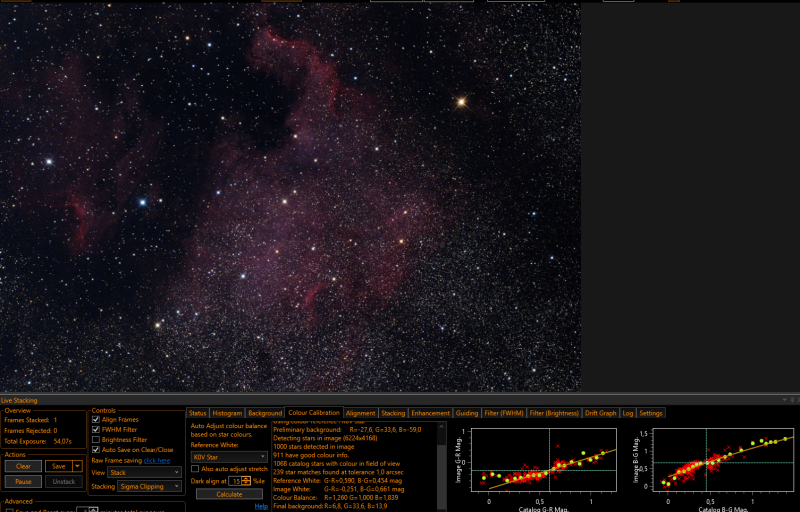The height and width of the screenshot is (512, 800).
Task: Select the 'Final background' log line
Action: [x=330, y=506]
